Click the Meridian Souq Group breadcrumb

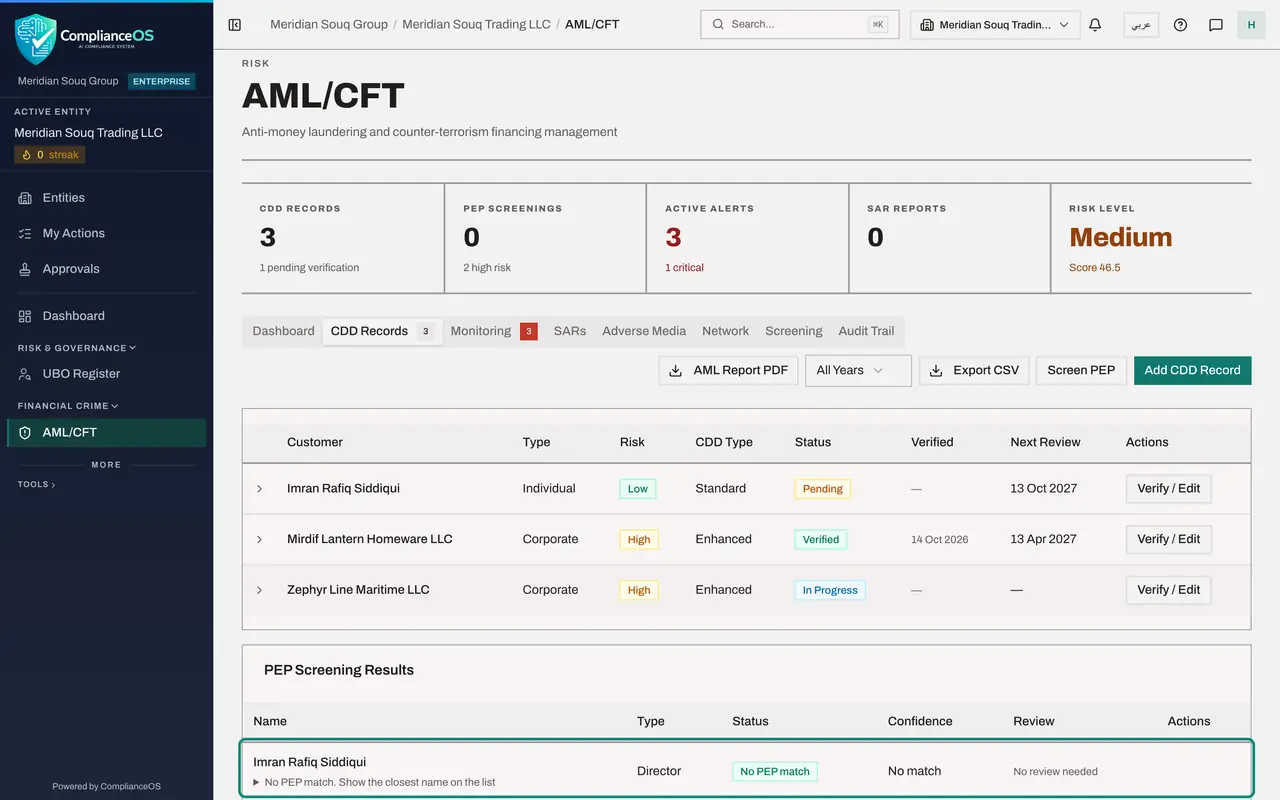[329, 24]
